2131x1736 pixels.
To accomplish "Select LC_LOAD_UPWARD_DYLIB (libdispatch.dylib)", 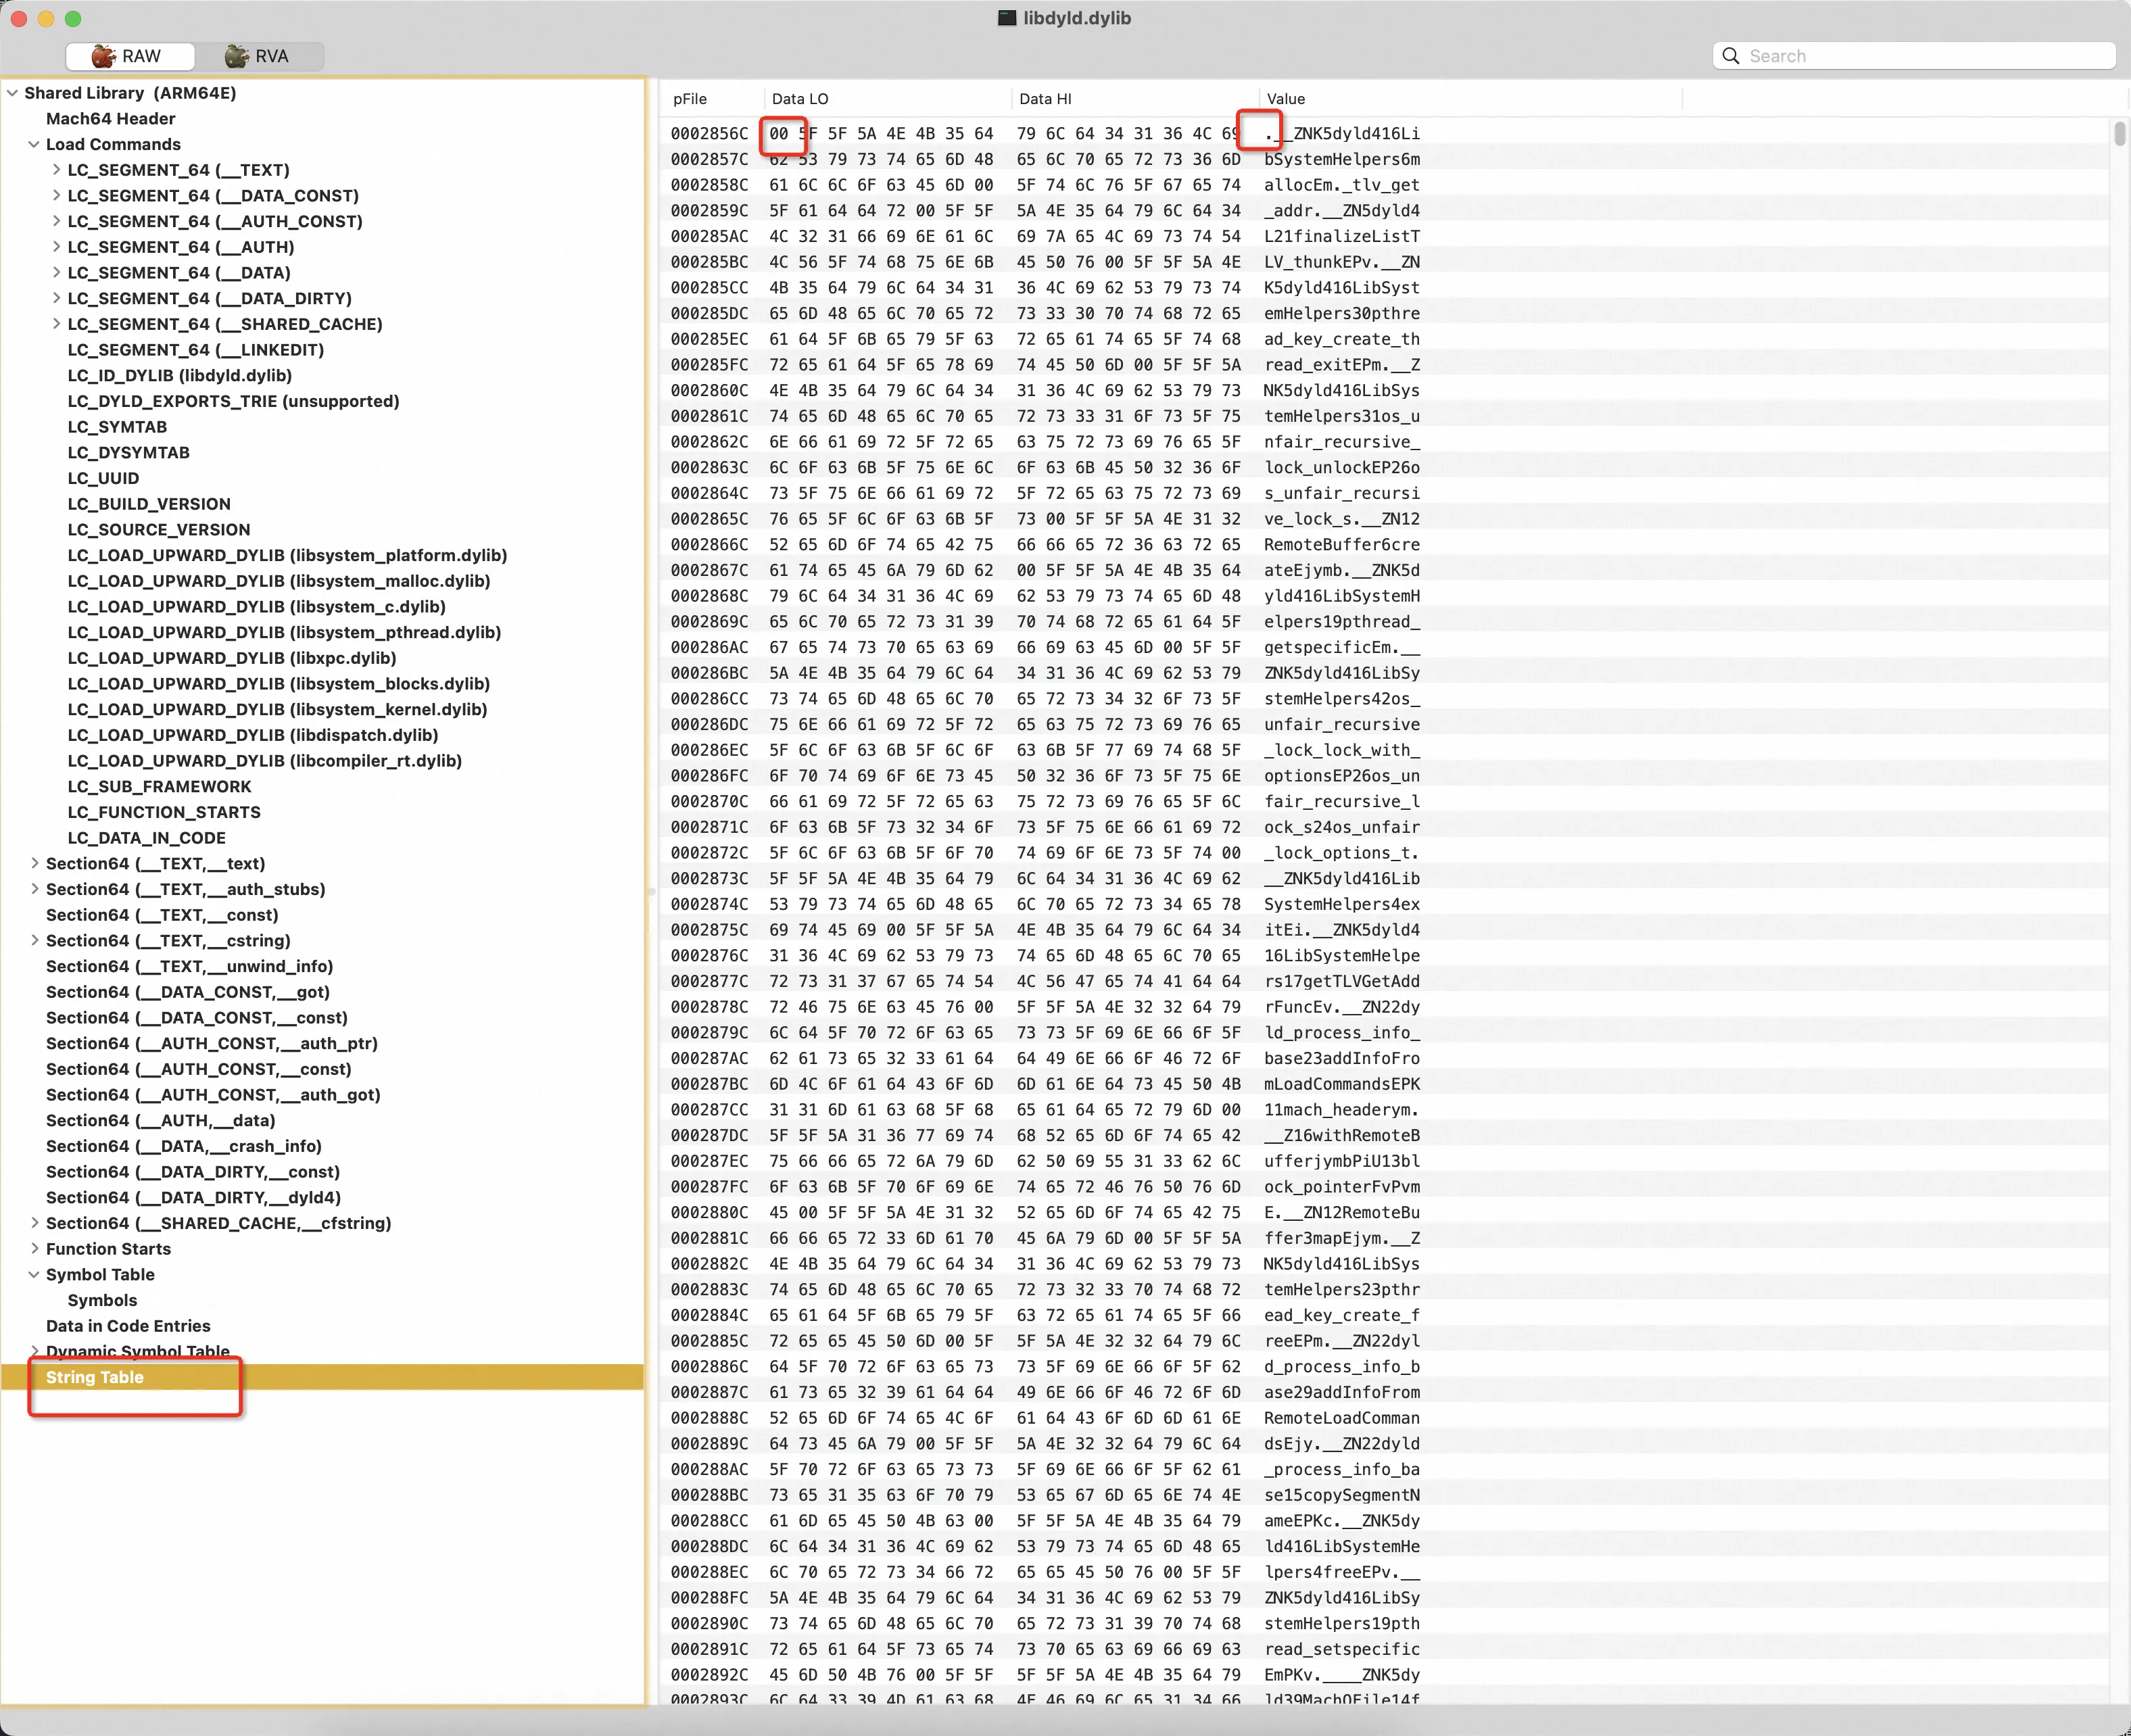I will [253, 735].
